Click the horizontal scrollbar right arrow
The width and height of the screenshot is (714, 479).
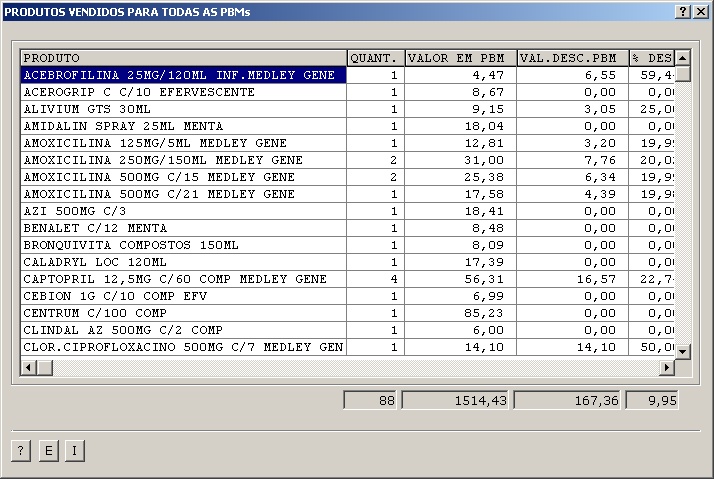tap(667, 367)
